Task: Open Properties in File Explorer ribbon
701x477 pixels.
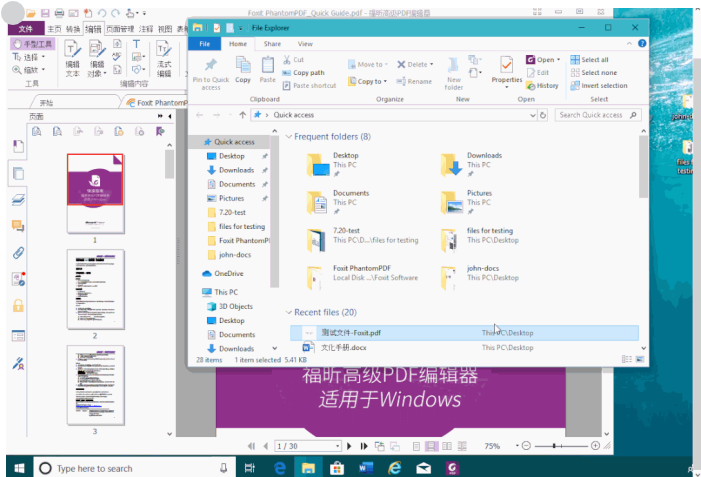Action: pyautogui.click(x=507, y=71)
